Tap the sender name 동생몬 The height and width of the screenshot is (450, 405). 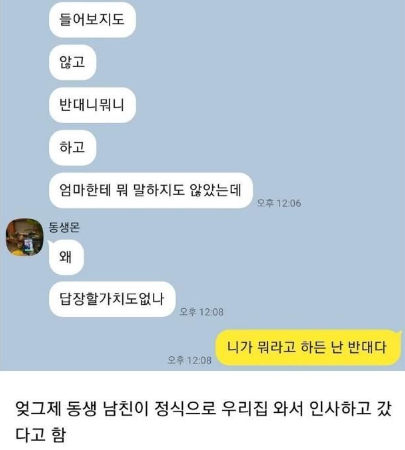64,227
